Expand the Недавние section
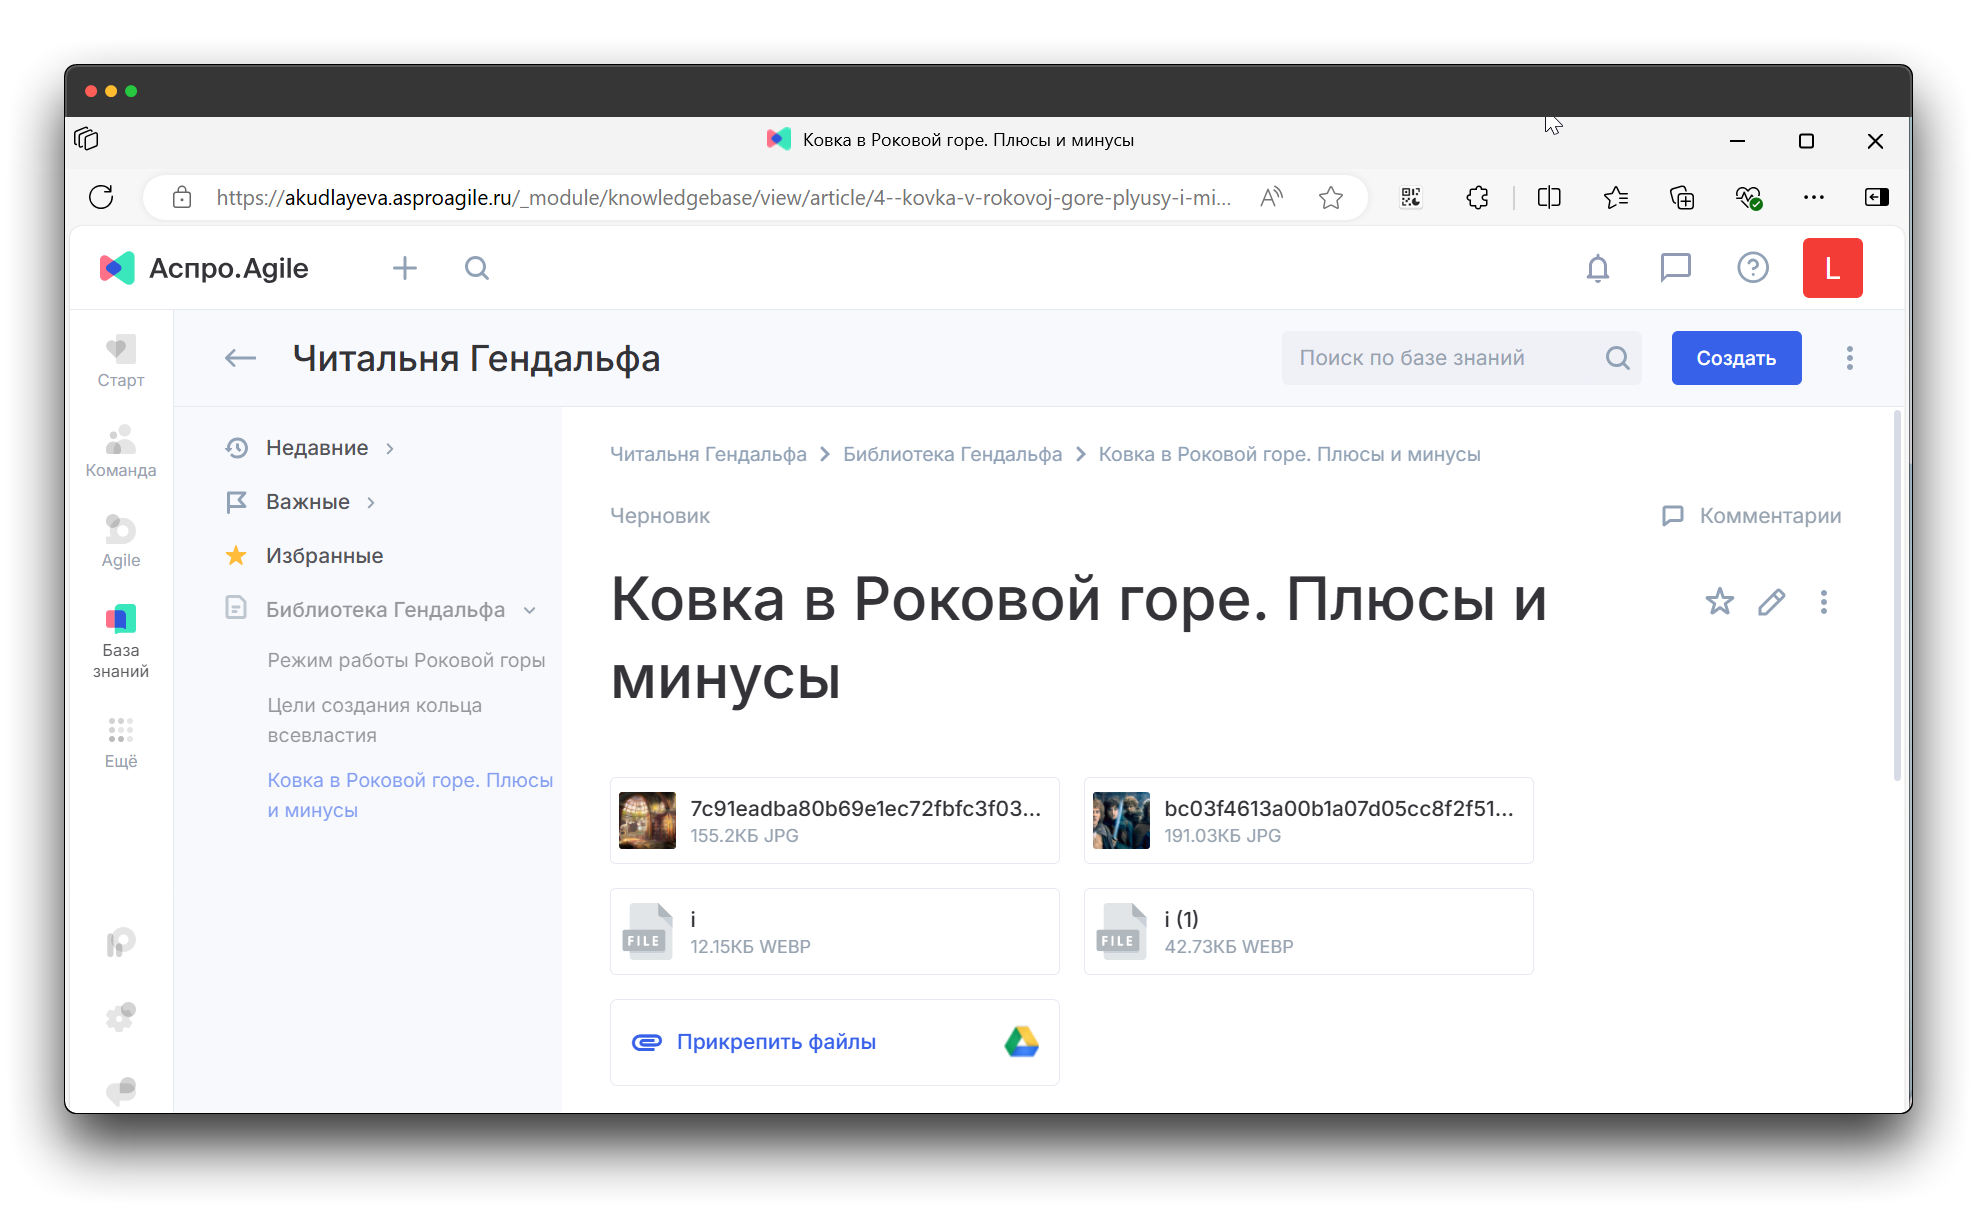The width and height of the screenshot is (1977, 1210). tap(390, 448)
